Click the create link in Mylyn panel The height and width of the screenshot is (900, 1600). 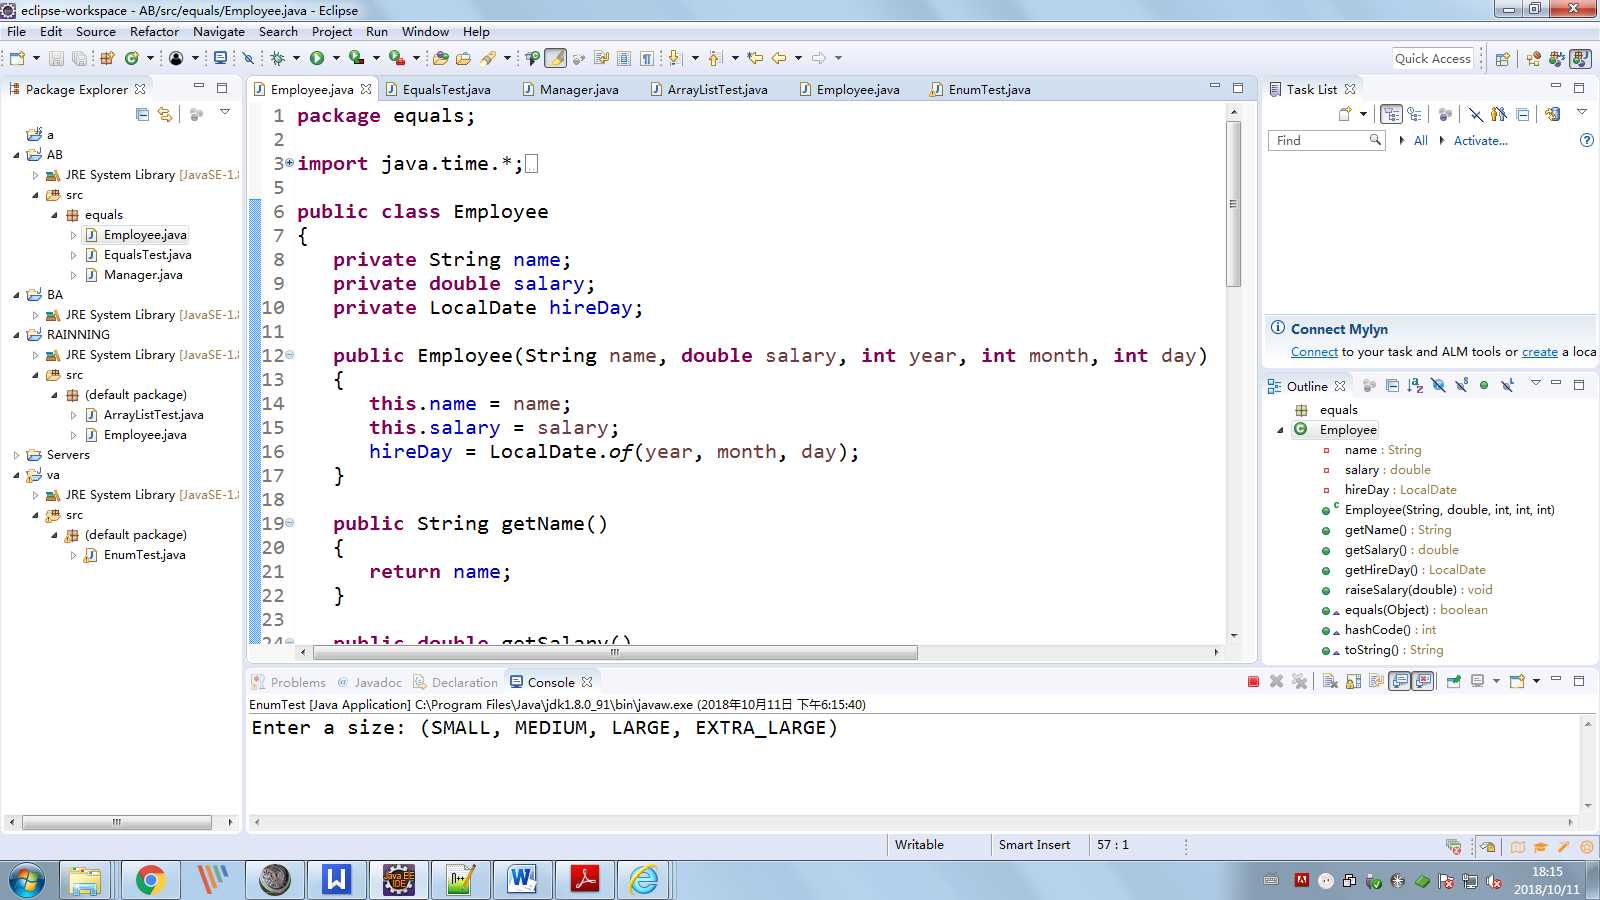click(1540, 352)
